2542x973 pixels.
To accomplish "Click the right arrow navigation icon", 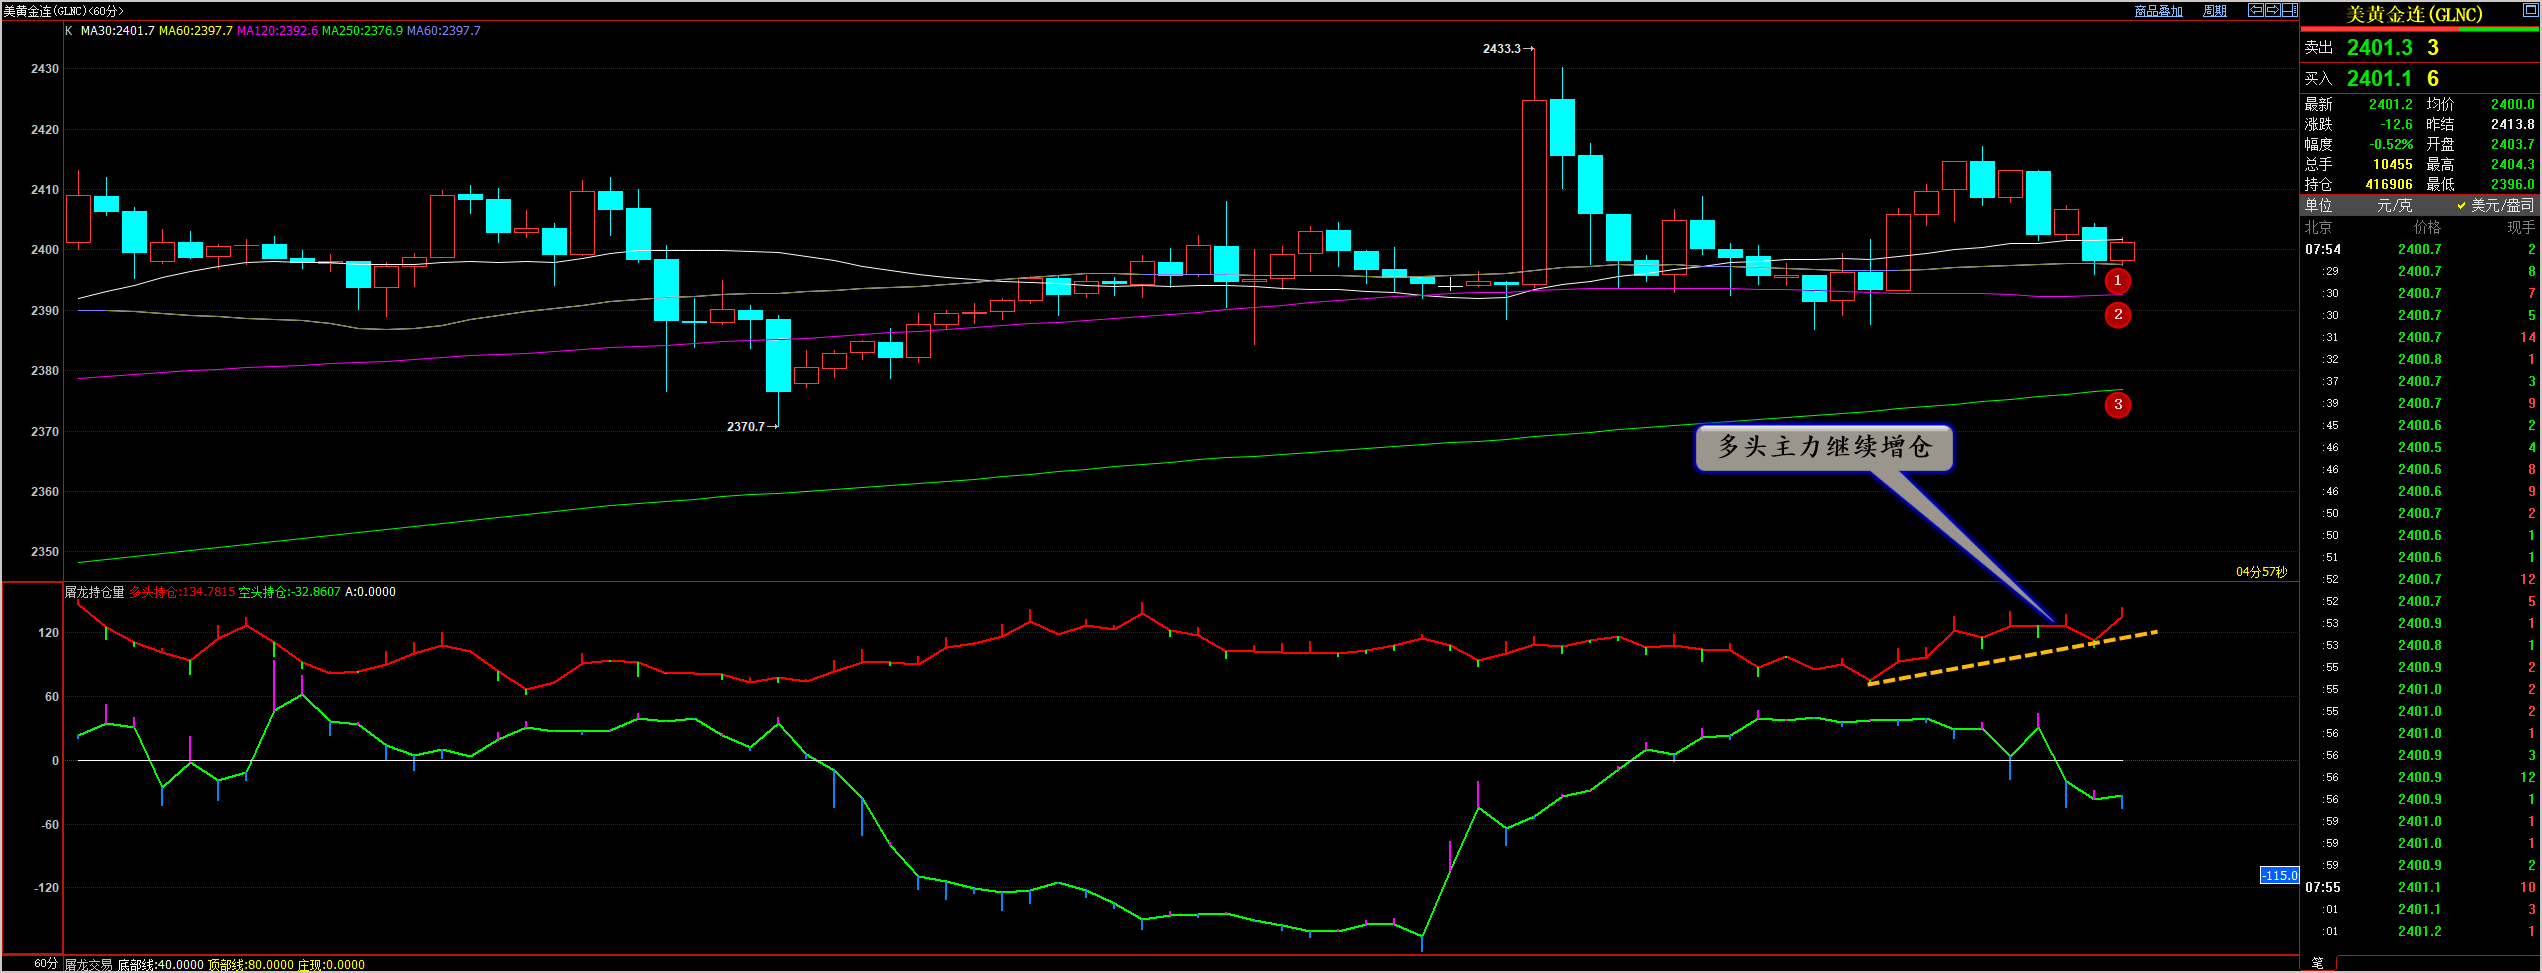I will 2272,11.
